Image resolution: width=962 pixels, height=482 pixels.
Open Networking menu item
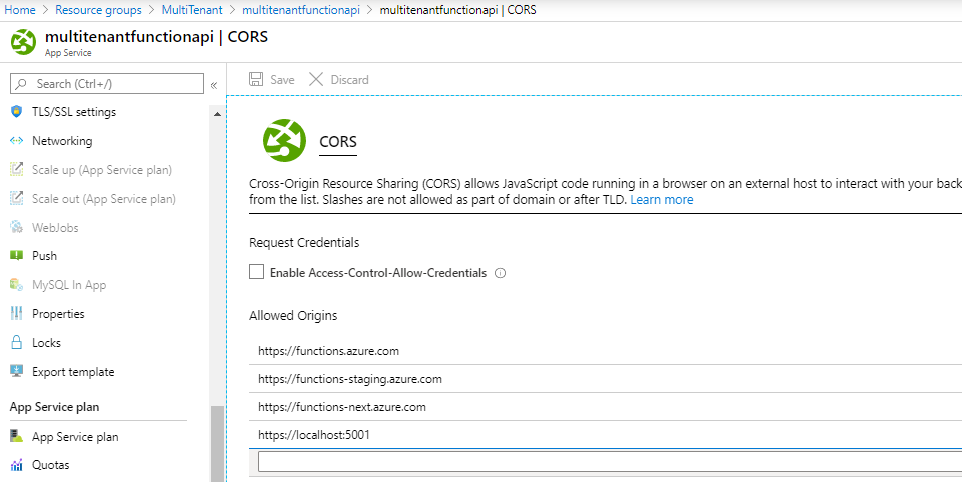coord(62,140)
